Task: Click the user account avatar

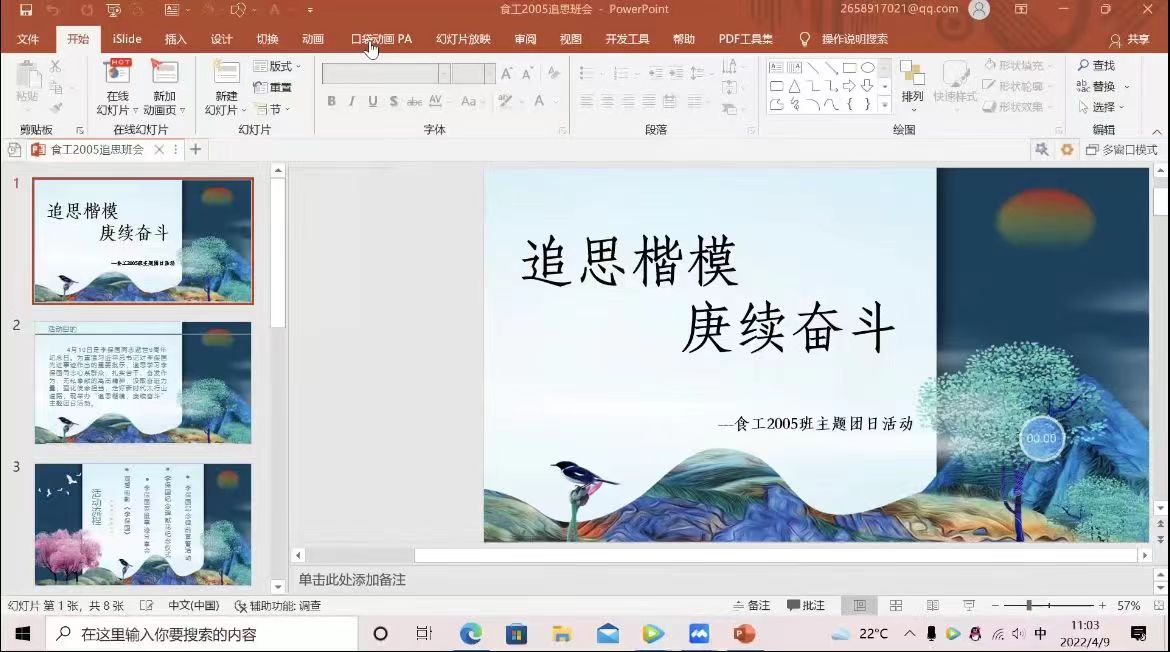Action: pos(979,10)
